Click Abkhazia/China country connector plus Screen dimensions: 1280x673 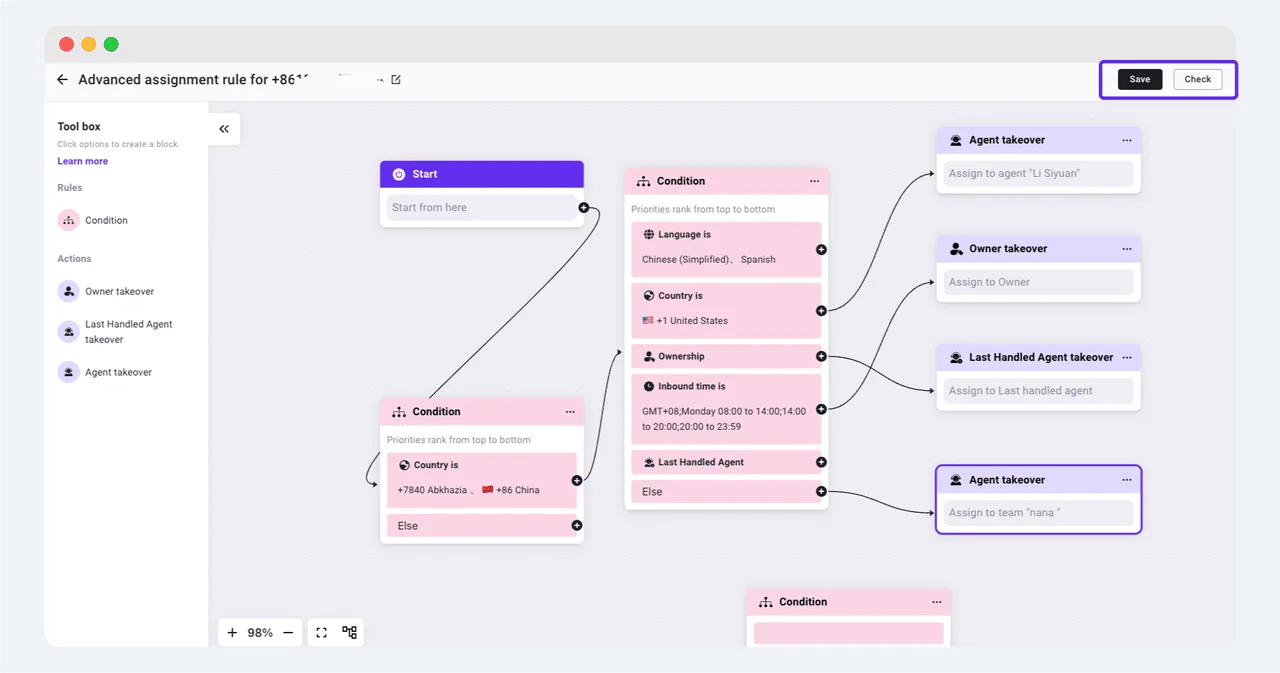click(x=577, y=481)
